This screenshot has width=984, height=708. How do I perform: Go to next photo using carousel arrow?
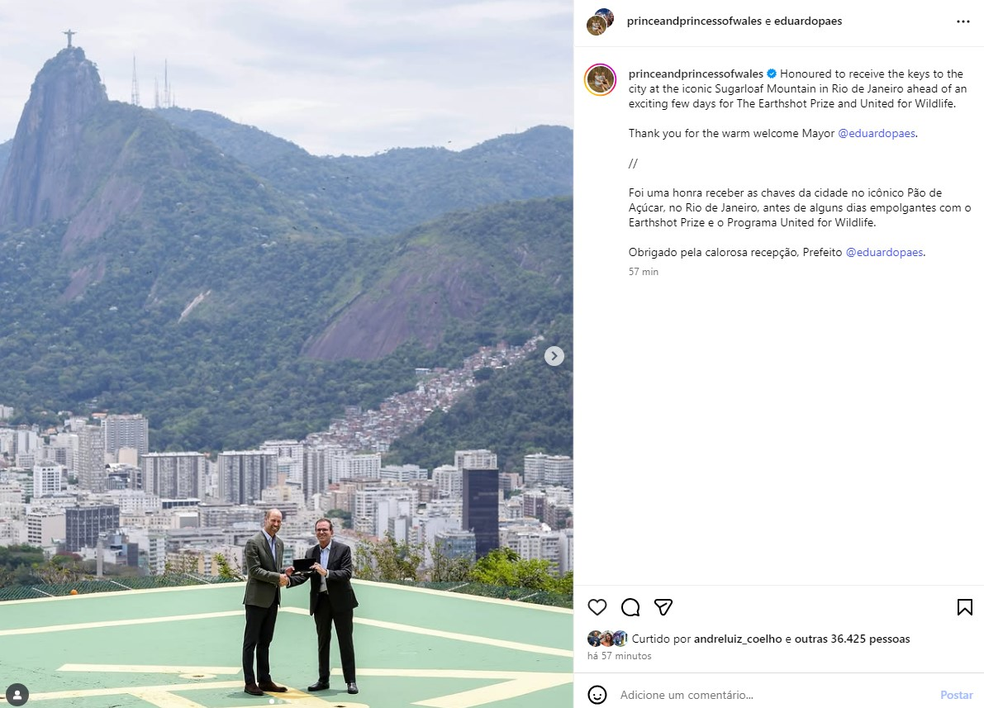tap(554, 356)
